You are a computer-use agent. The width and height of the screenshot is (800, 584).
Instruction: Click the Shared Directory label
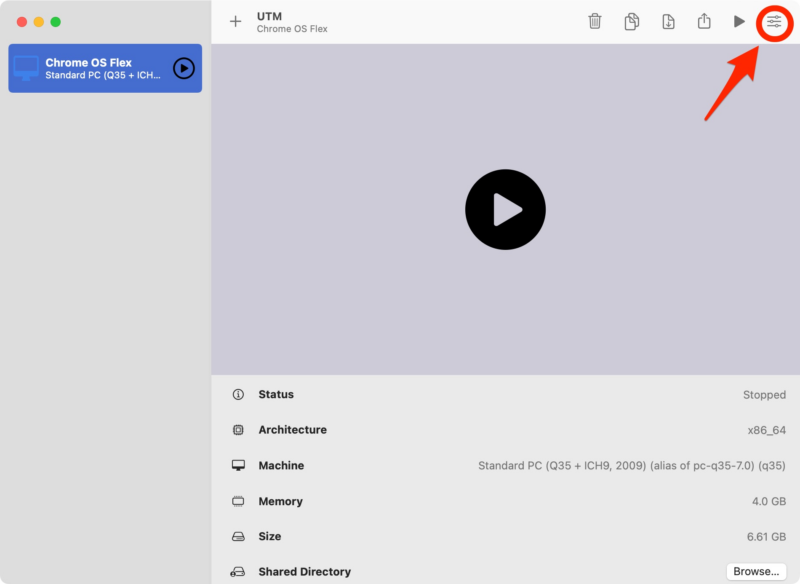[x=305, y=572]
